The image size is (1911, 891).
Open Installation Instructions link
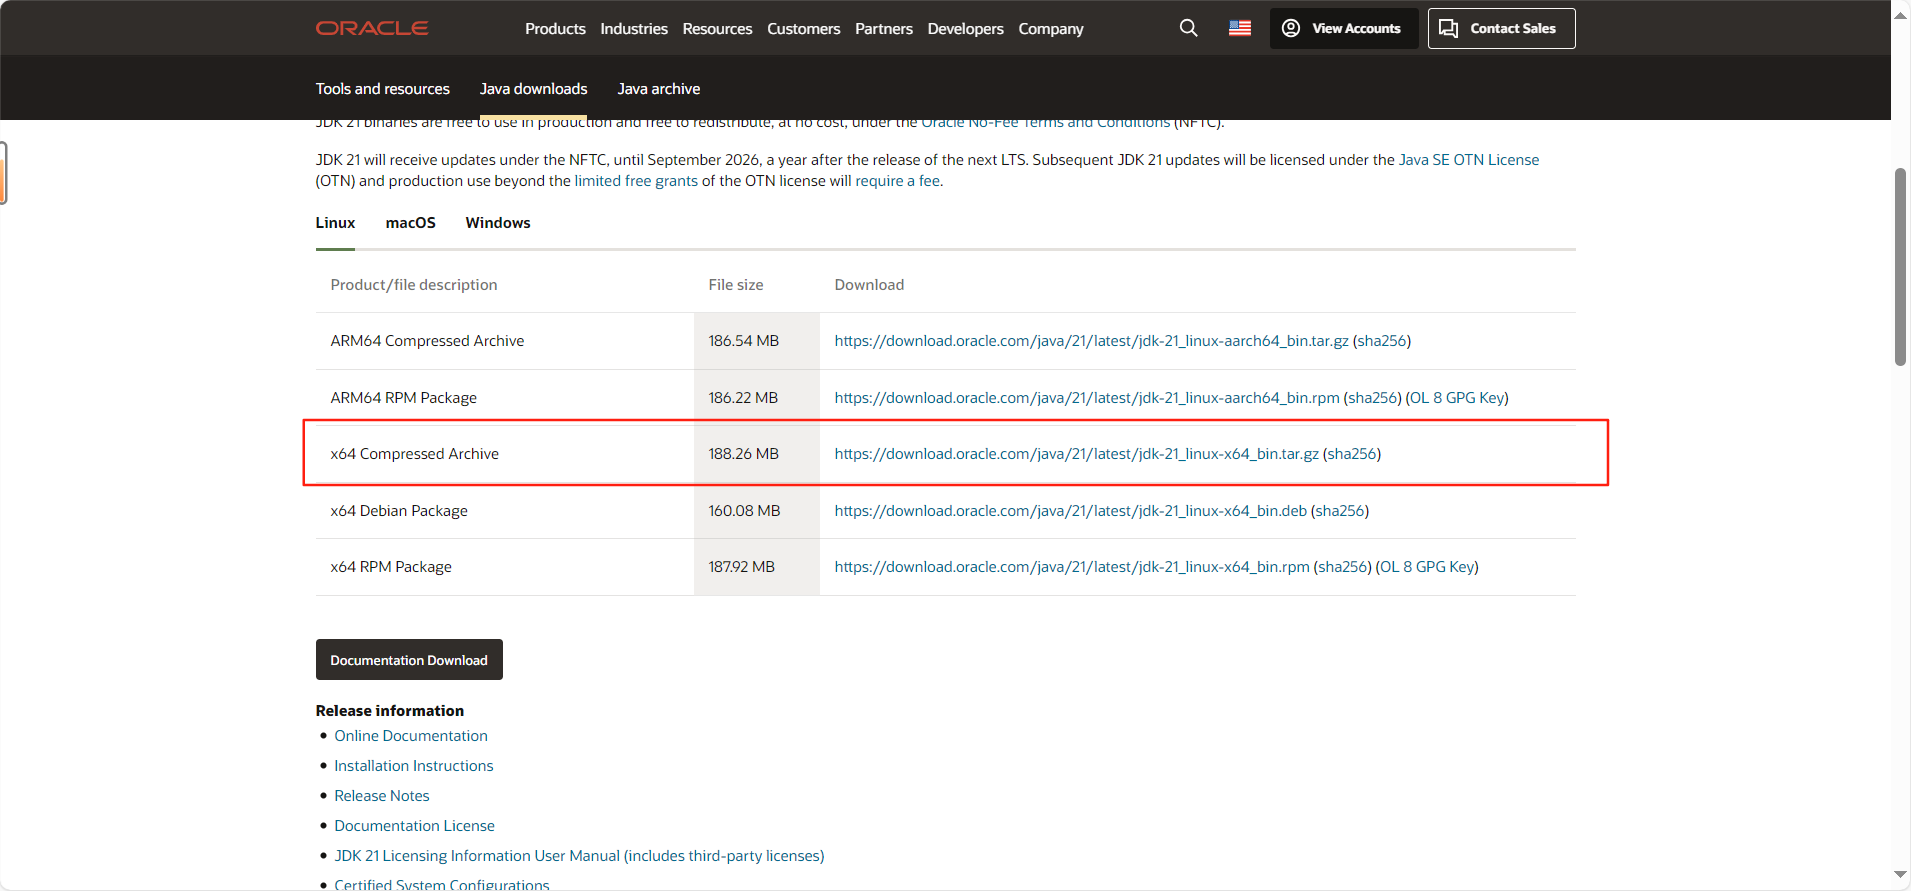(x=414, y=766)
